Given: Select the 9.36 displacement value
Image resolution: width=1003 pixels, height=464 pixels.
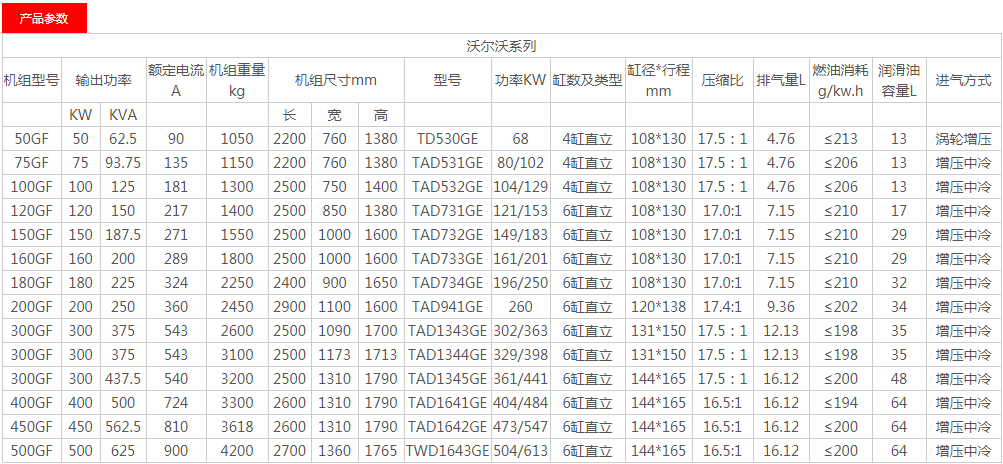Looking at the screenshot, I should tap(780, 307).
